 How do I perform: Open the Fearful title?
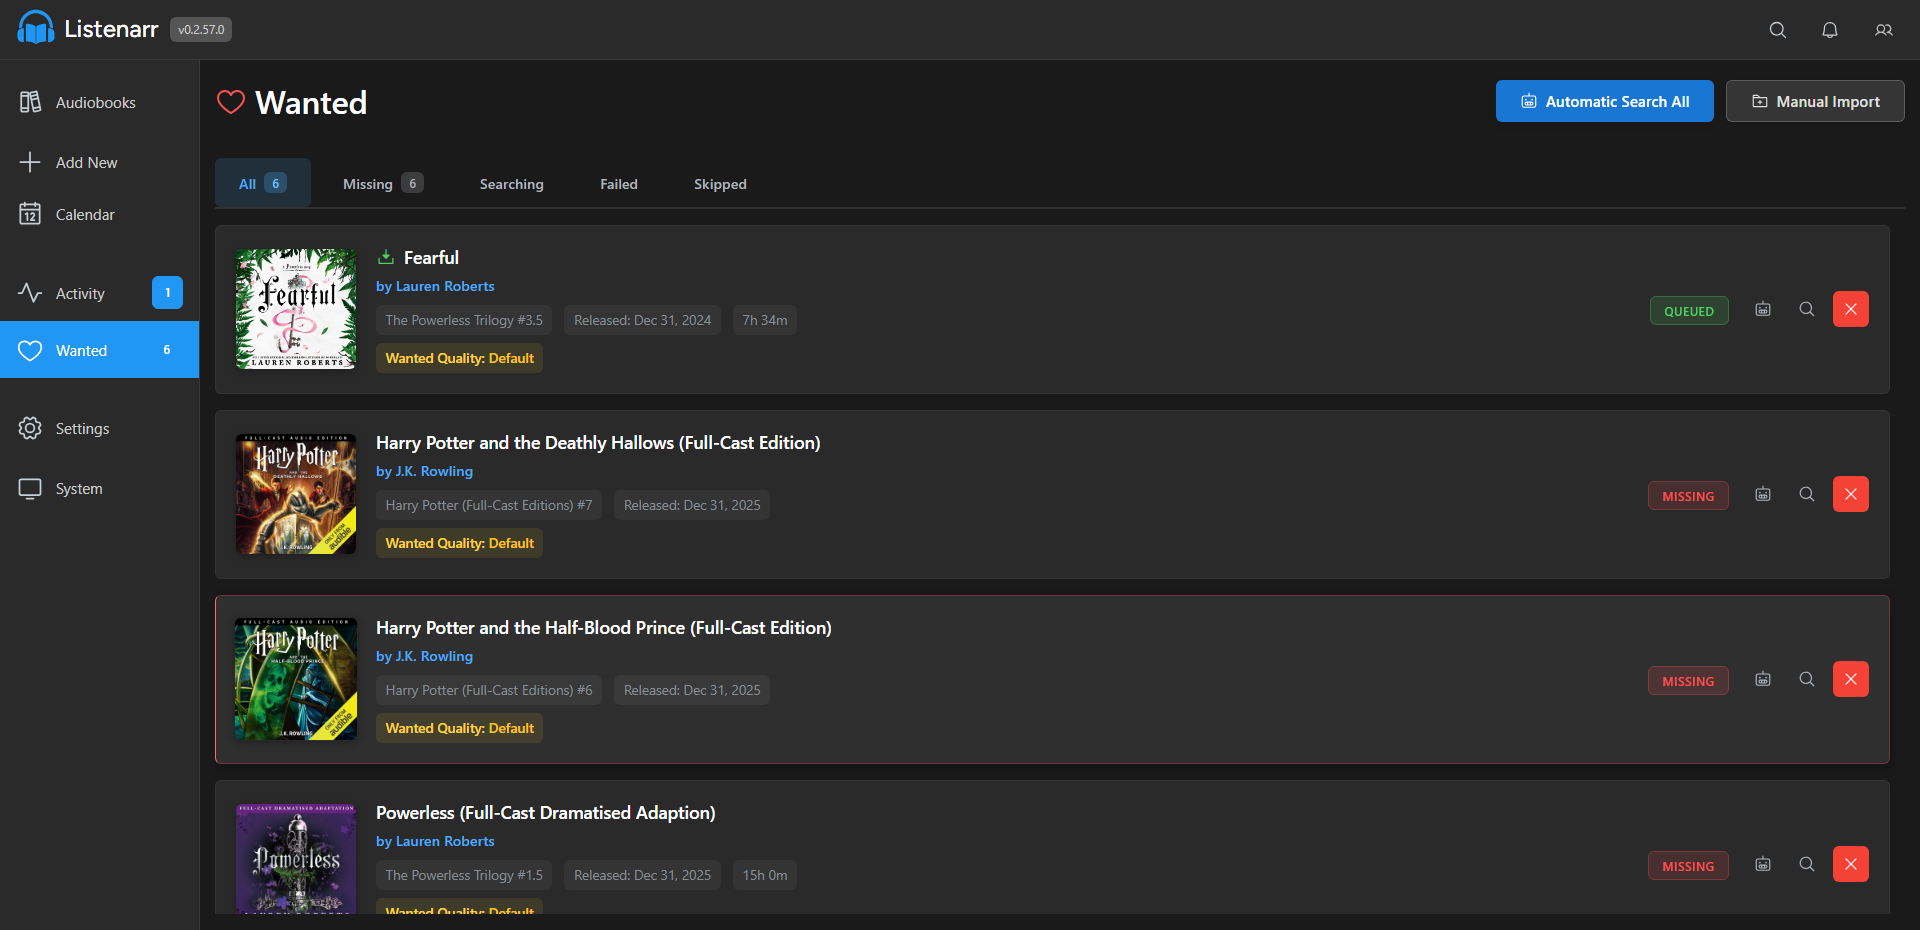tap(431, 257)
